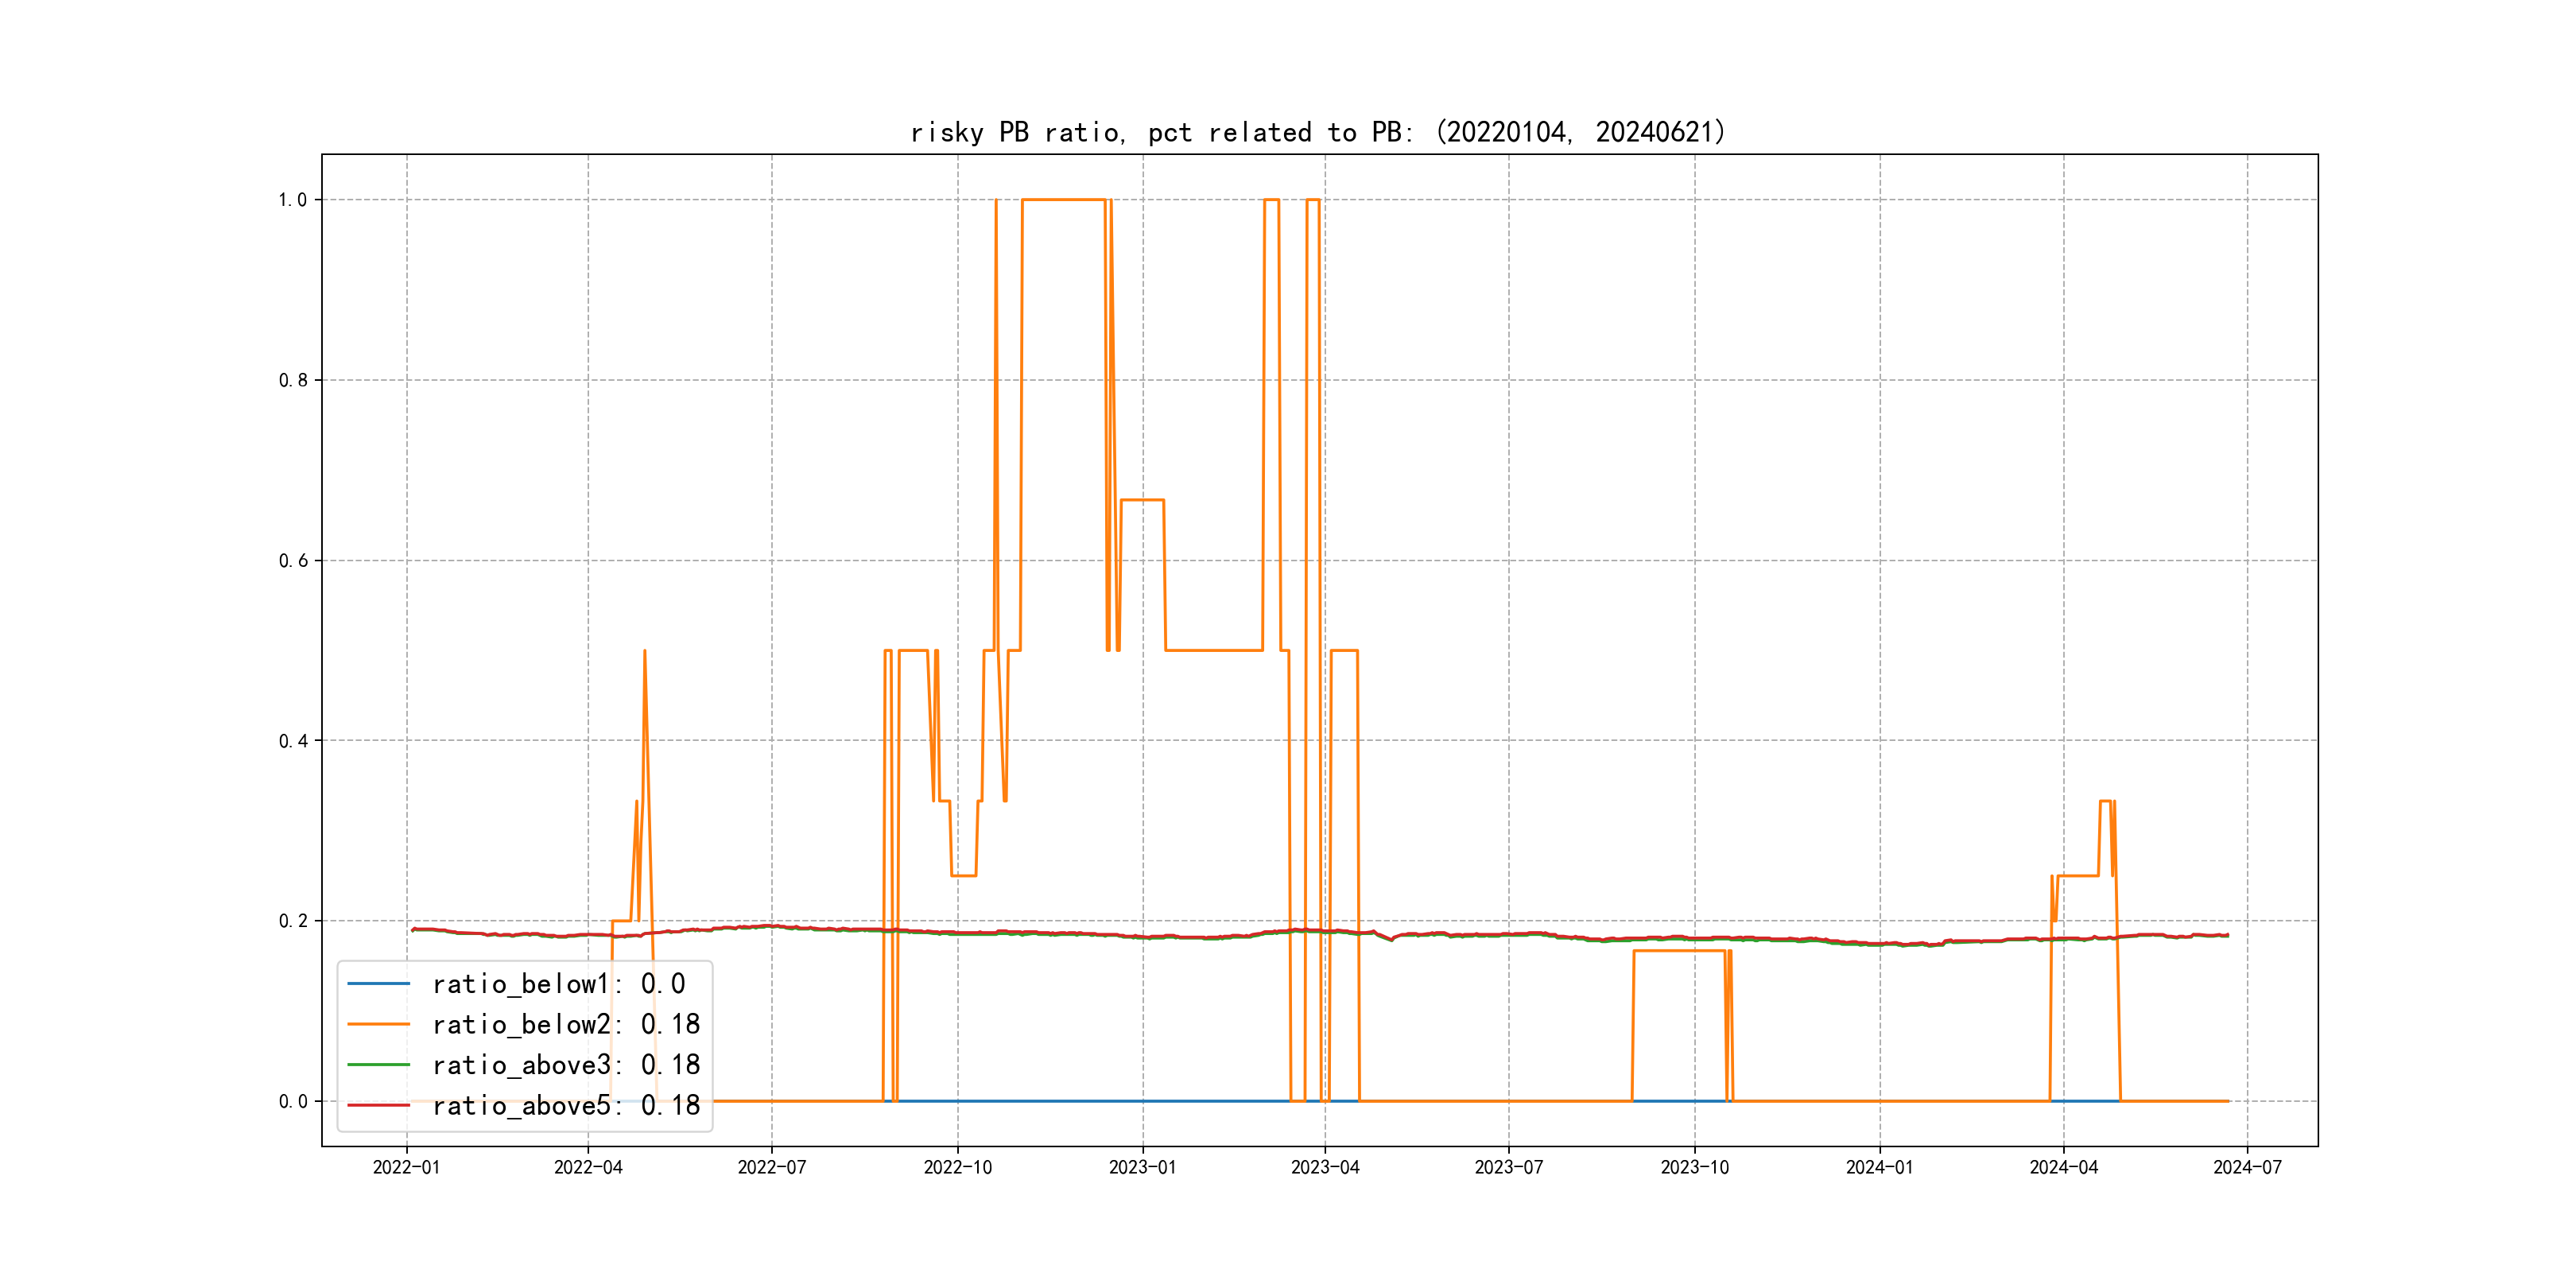Click the 0.4 y-axis tick label
Viewport: 2576px width, 1288px height.
click(x=292, y=741)
